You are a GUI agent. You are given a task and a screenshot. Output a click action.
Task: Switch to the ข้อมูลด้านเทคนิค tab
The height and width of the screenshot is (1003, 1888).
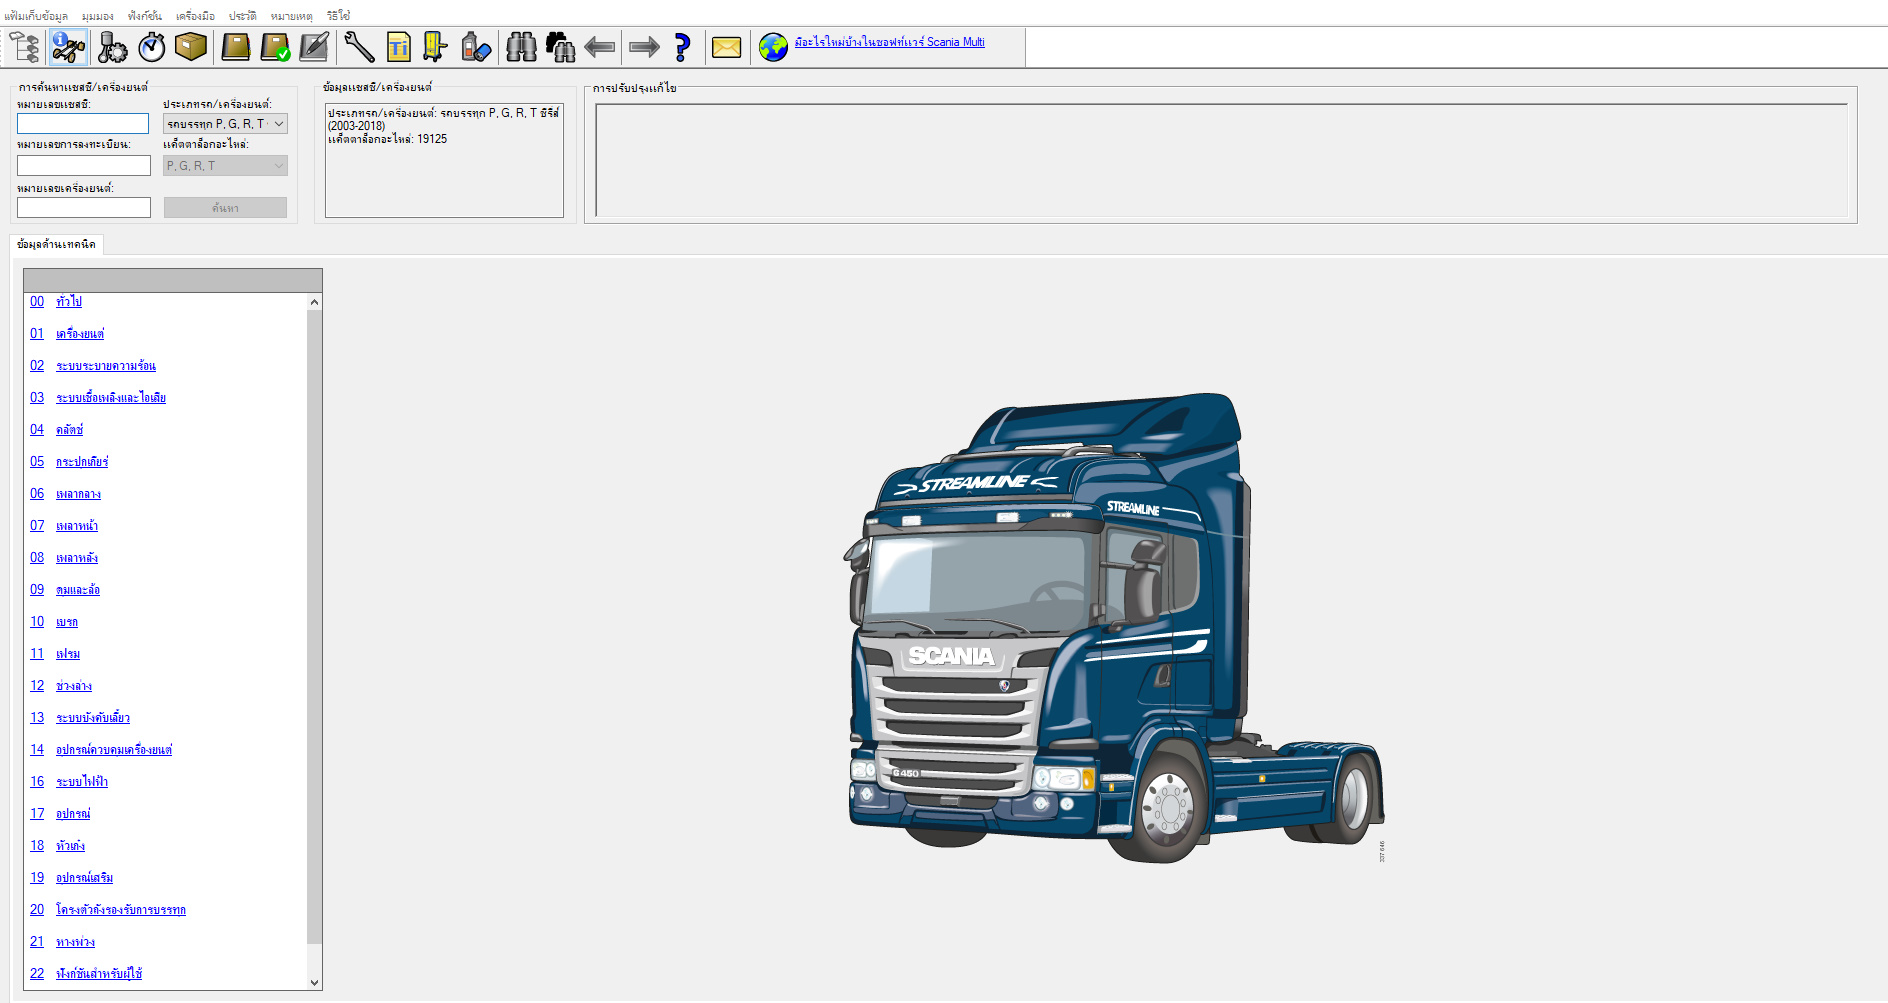56,244
